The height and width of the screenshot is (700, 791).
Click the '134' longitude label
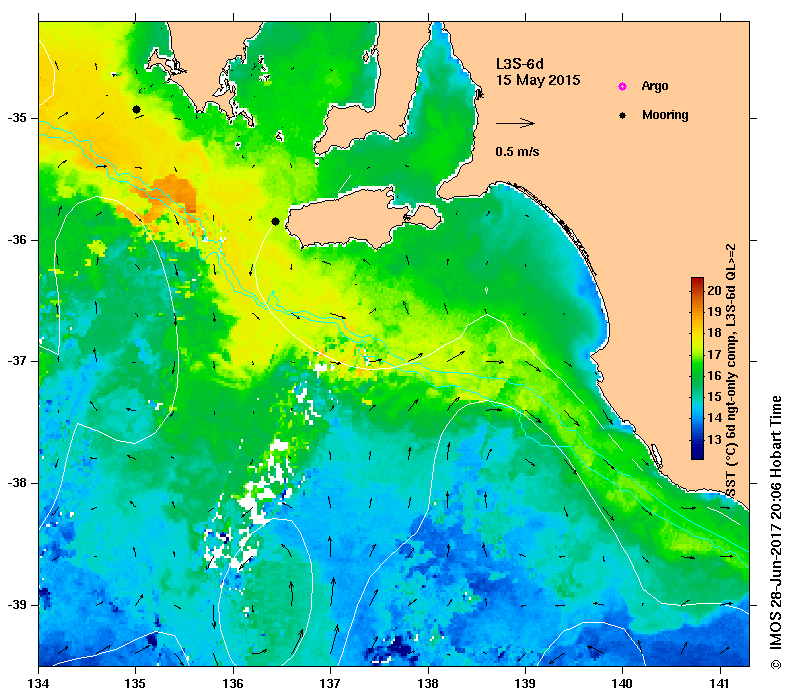point(39,684)
